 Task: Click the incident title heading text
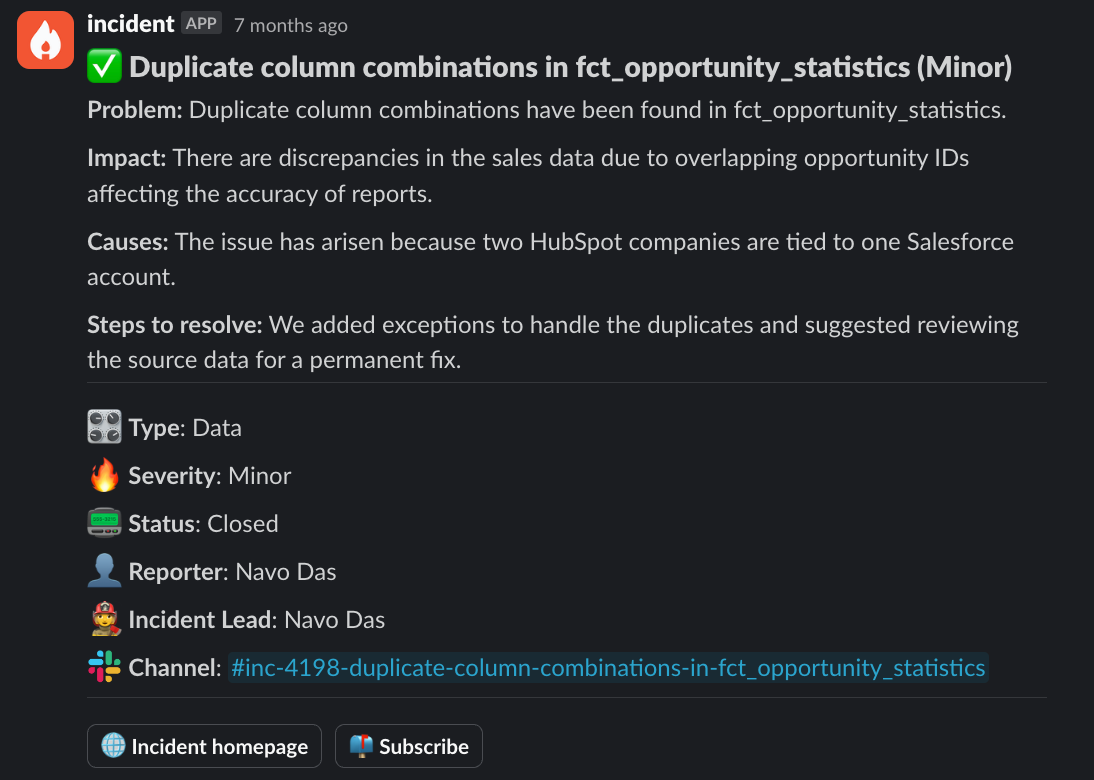pos(570,67)
